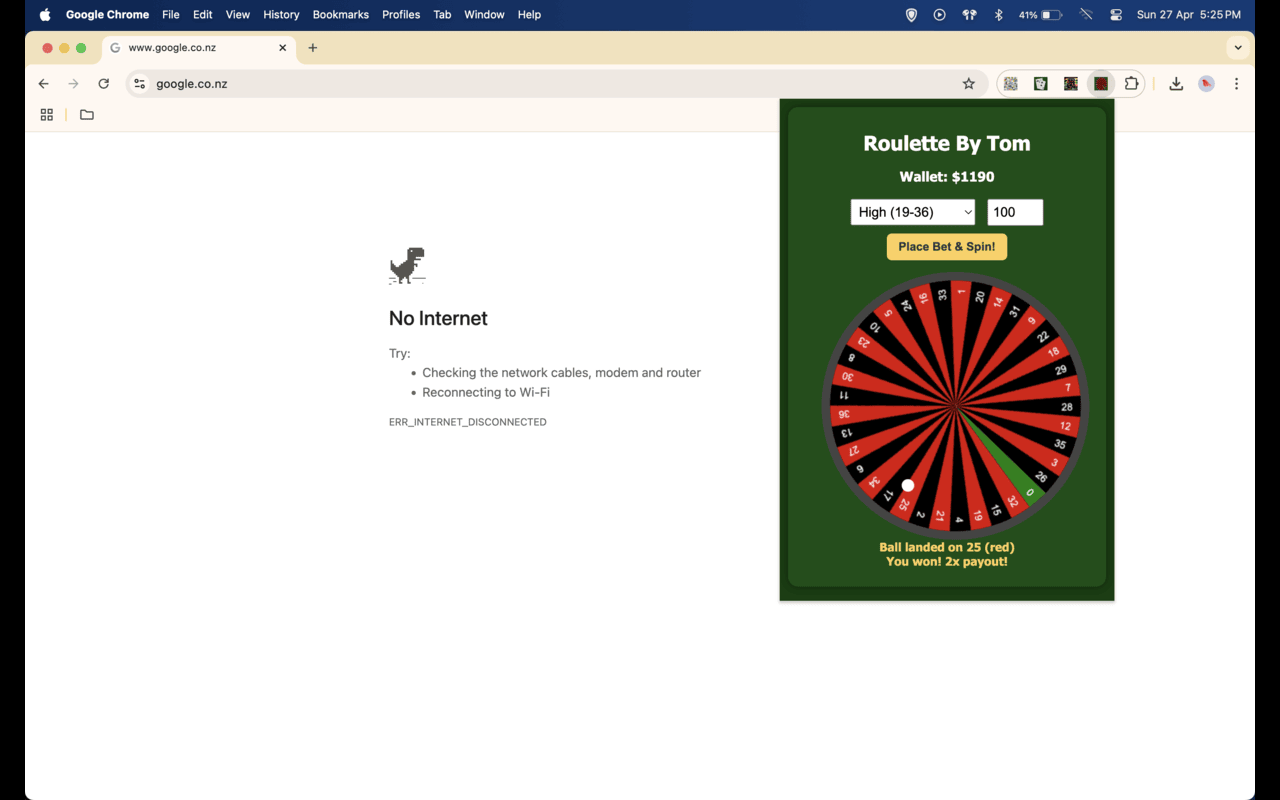Open the battery status showing 41%
Viewport: 1280px width, 800px height.
[x=1040, y=14]
